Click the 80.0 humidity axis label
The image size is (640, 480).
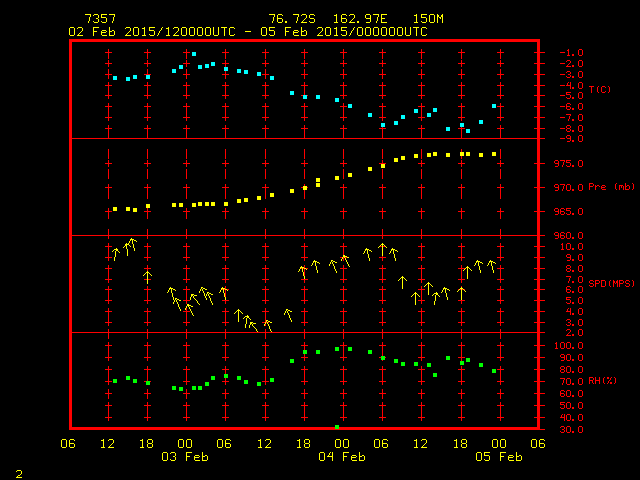[x=571, y=370]
